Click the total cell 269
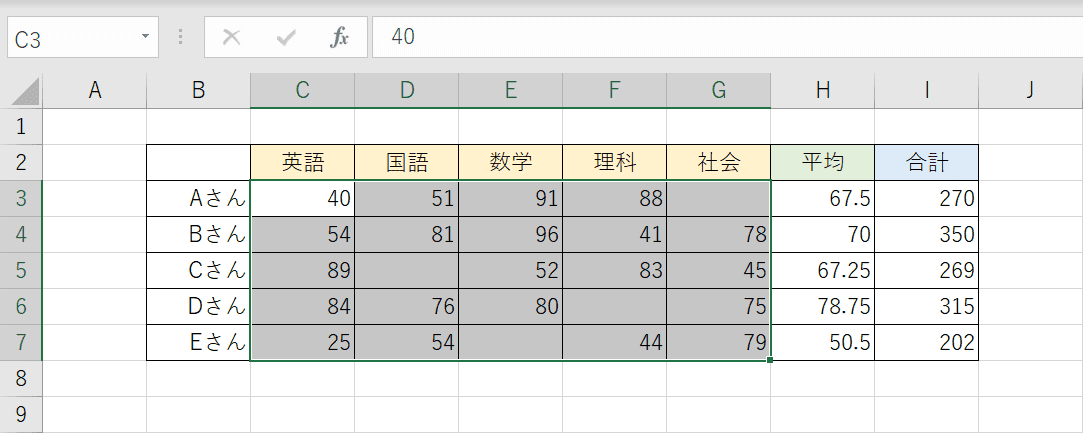 (927, 270)
